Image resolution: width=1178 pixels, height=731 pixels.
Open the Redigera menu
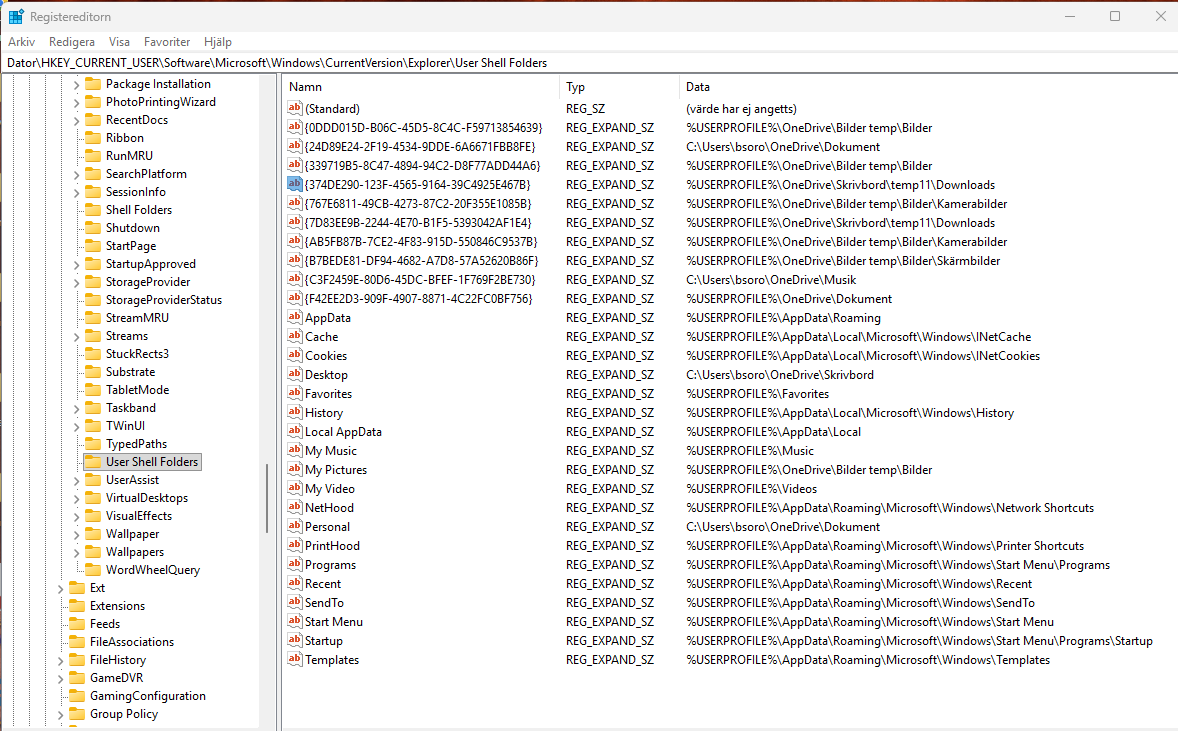(72, 42)
